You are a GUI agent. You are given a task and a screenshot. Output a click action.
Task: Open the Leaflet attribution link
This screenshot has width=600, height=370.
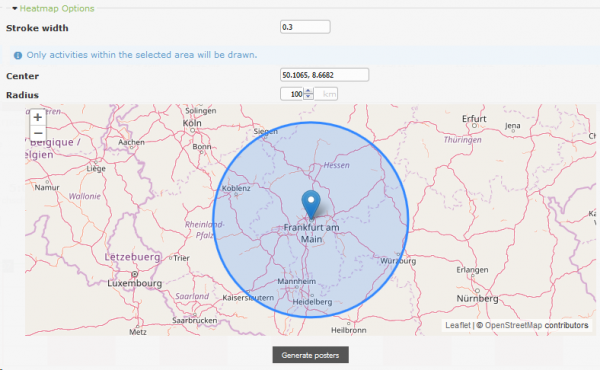point(458,325)
